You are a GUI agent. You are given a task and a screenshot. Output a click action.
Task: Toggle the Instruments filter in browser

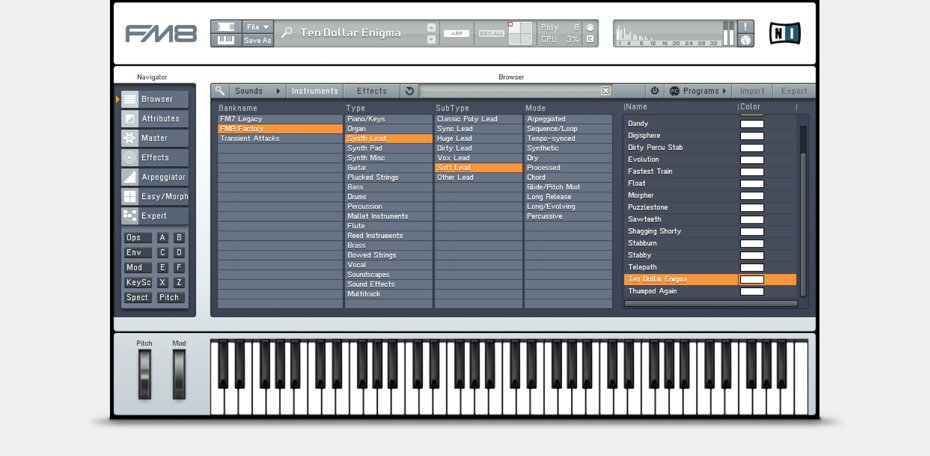314,91
